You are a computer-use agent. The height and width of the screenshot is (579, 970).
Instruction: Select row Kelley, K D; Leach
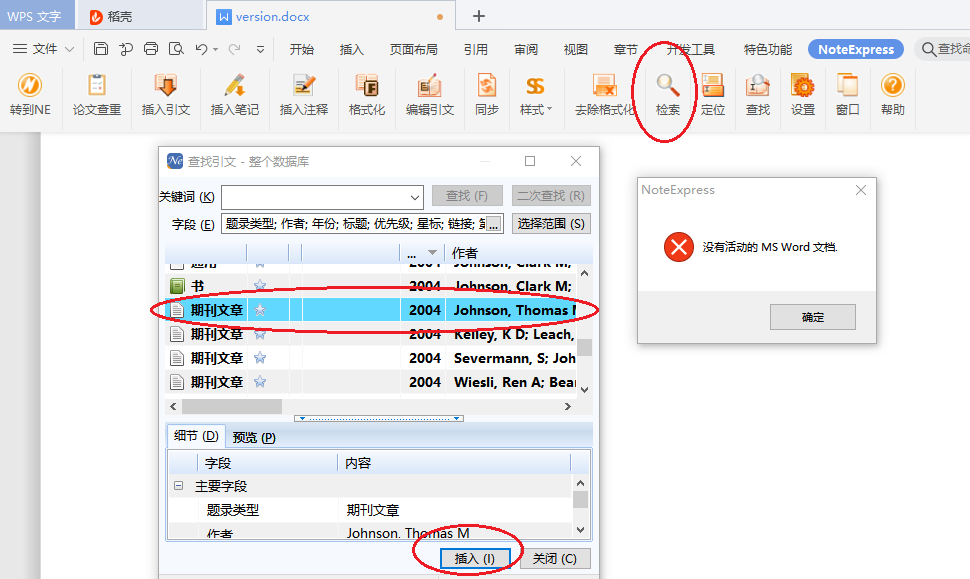click(x=371, y=334)
